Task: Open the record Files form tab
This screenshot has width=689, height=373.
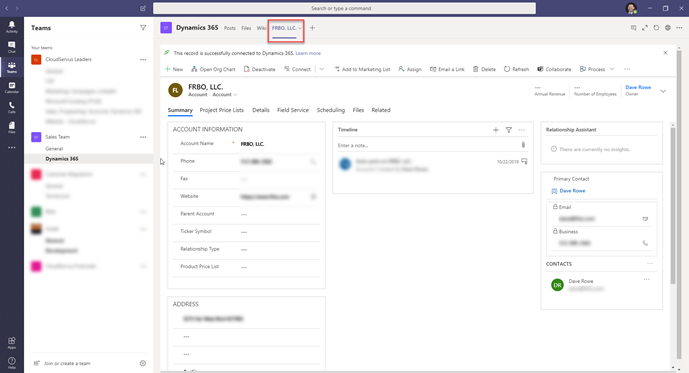Action: (358, 110)
